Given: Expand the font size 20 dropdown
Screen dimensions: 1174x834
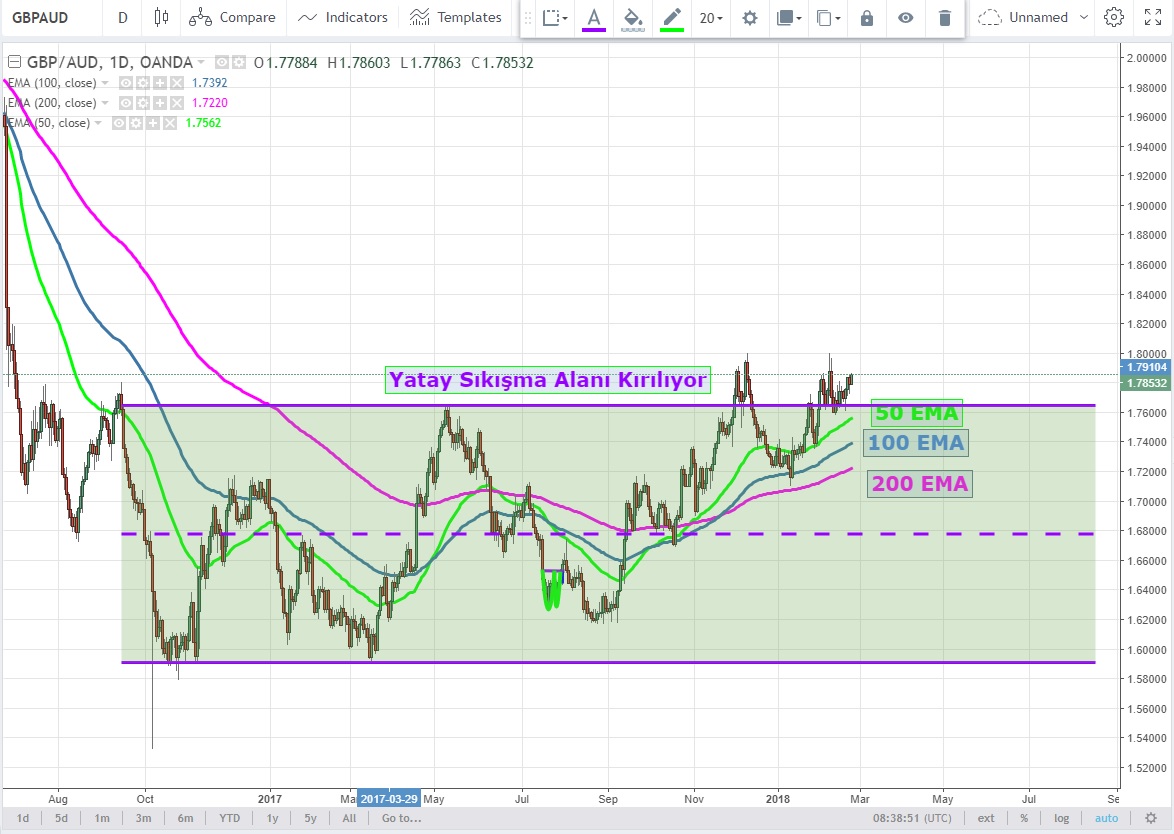Looking at the screenshot, I should click(x=712, y=18).
